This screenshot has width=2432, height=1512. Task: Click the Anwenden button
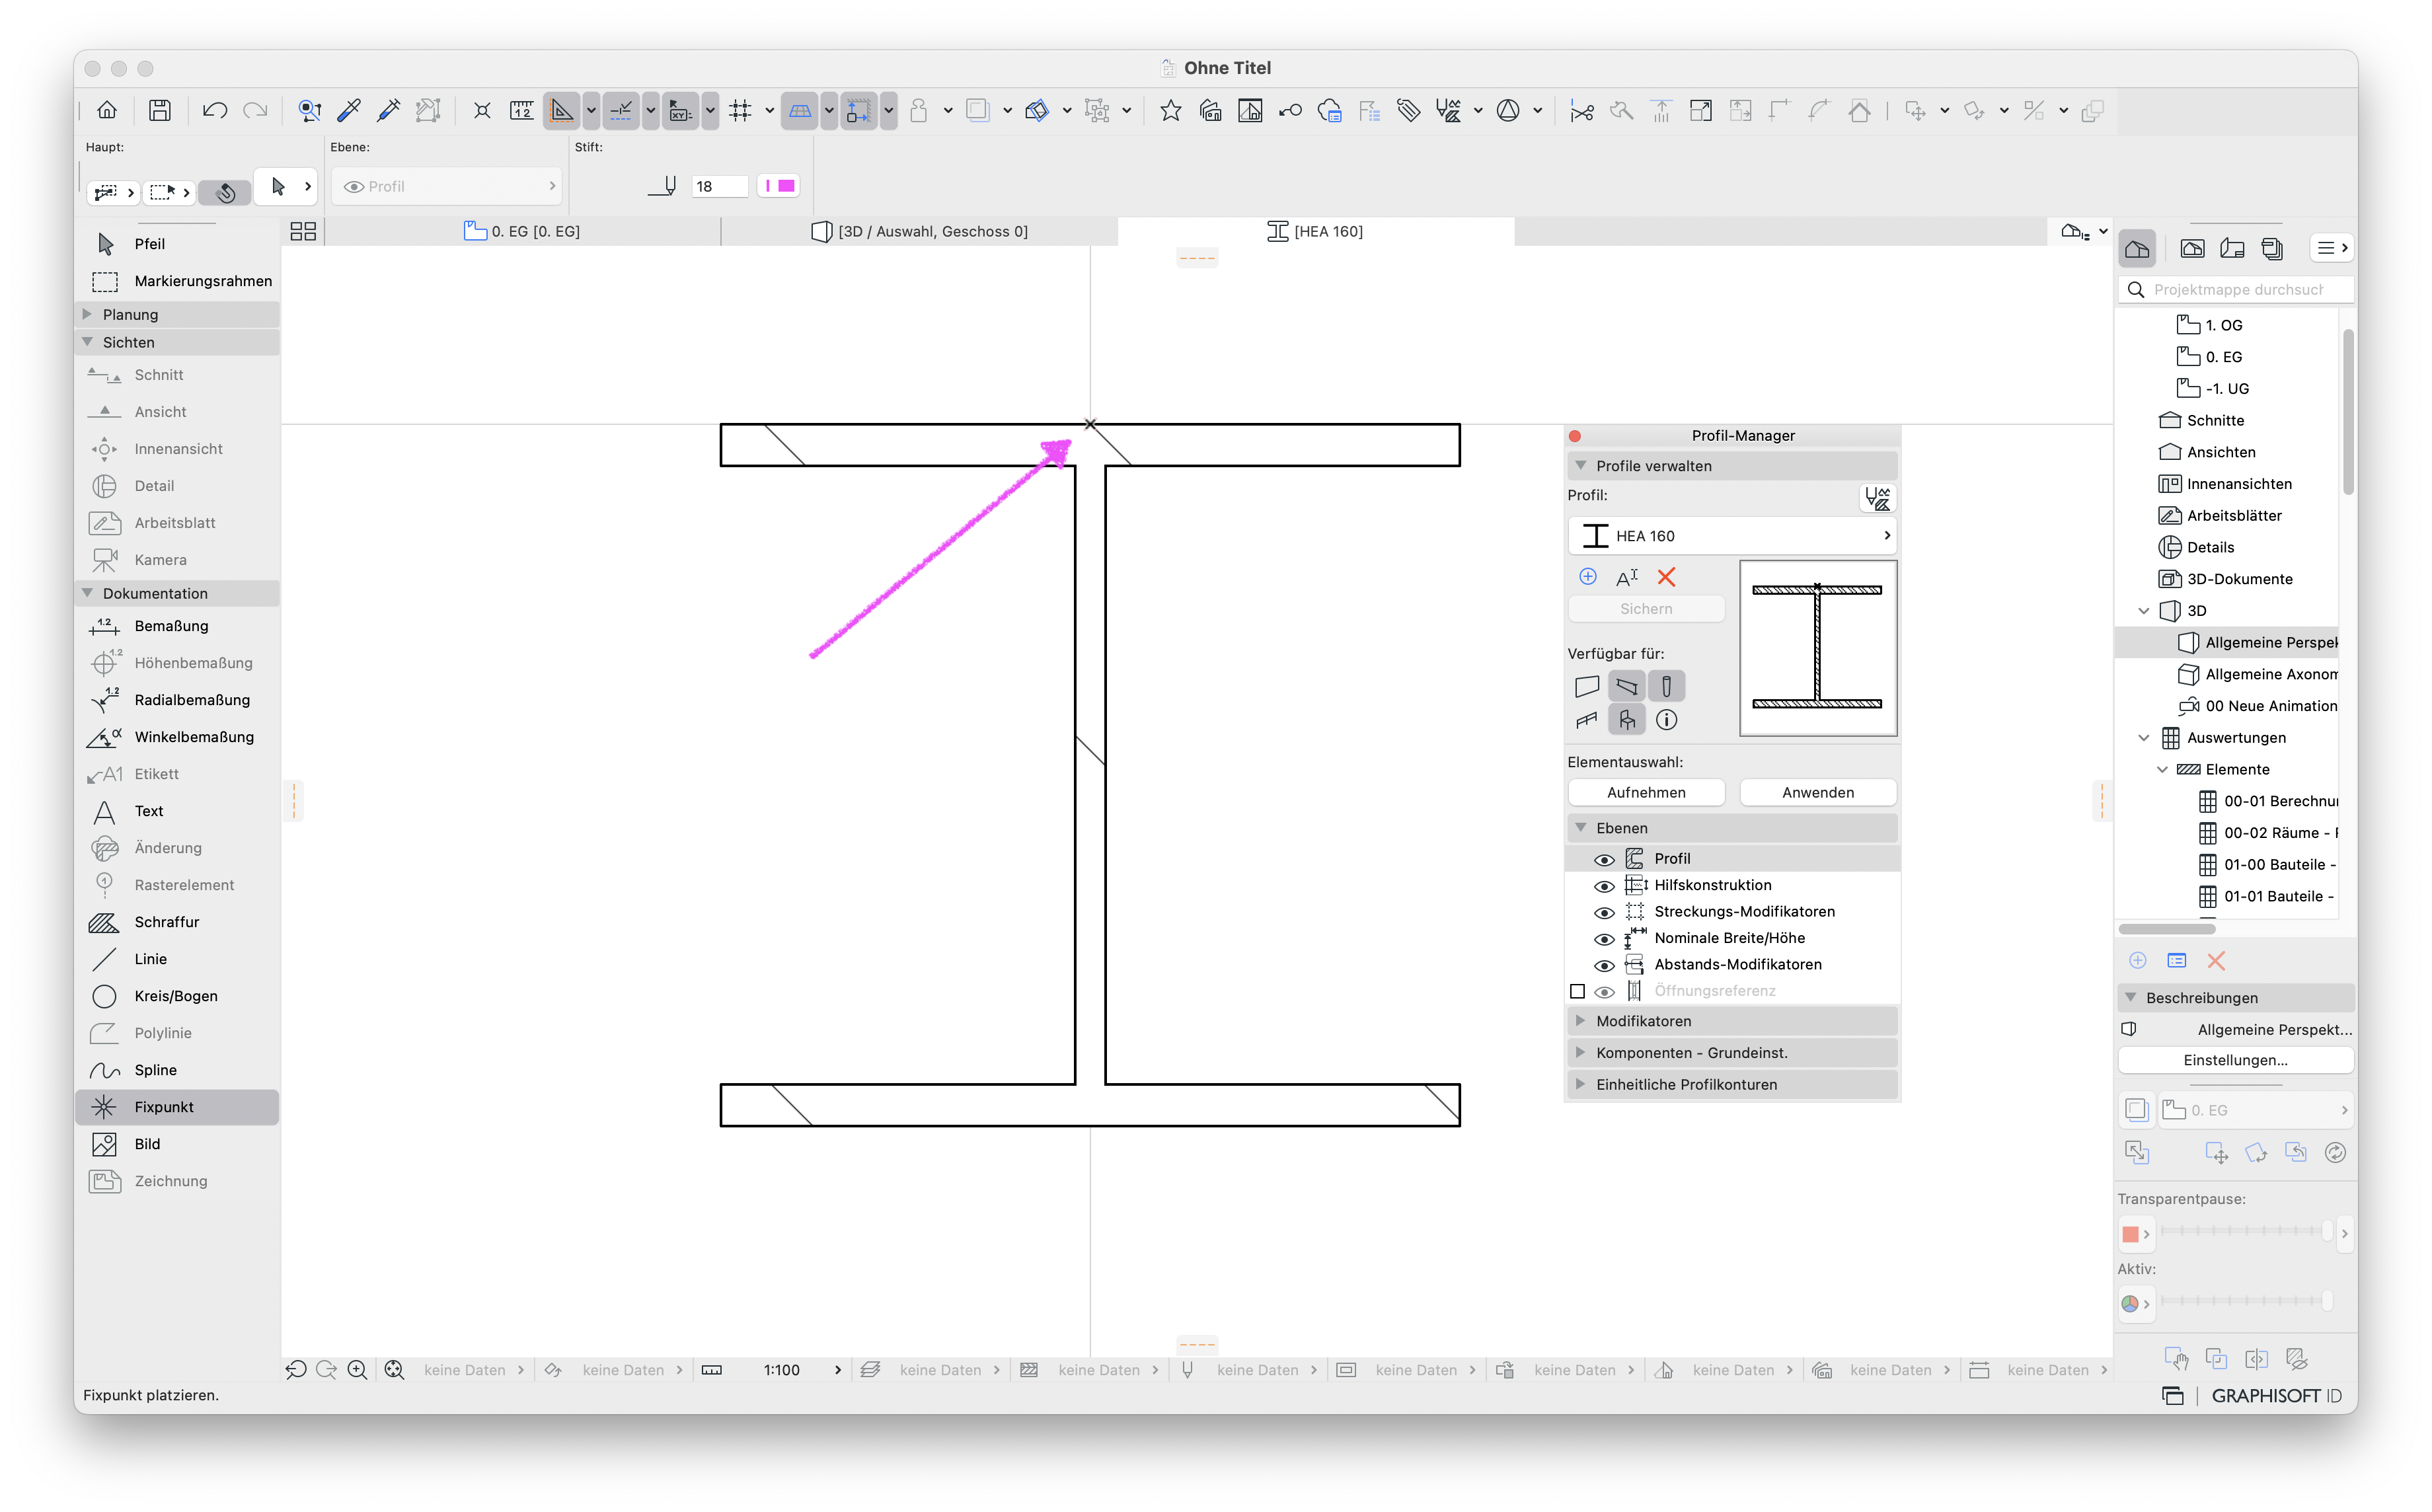1817,793
